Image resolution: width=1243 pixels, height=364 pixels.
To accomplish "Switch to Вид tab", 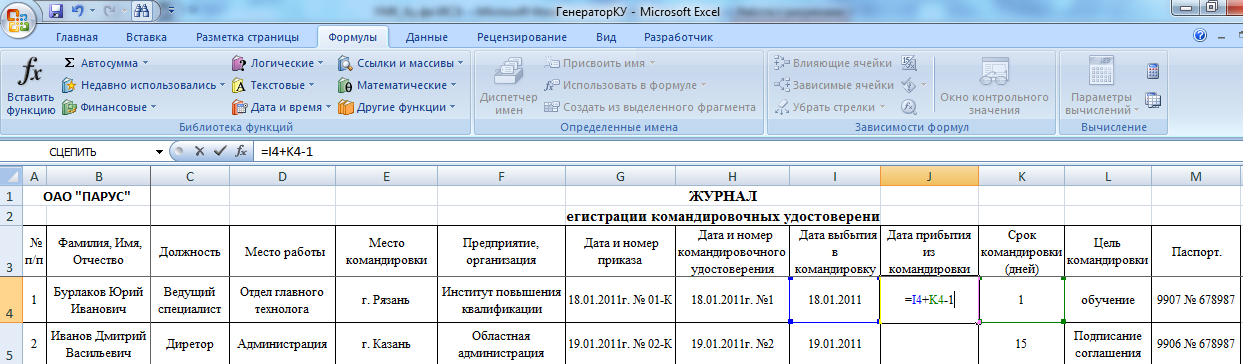I will pos(606,37).
